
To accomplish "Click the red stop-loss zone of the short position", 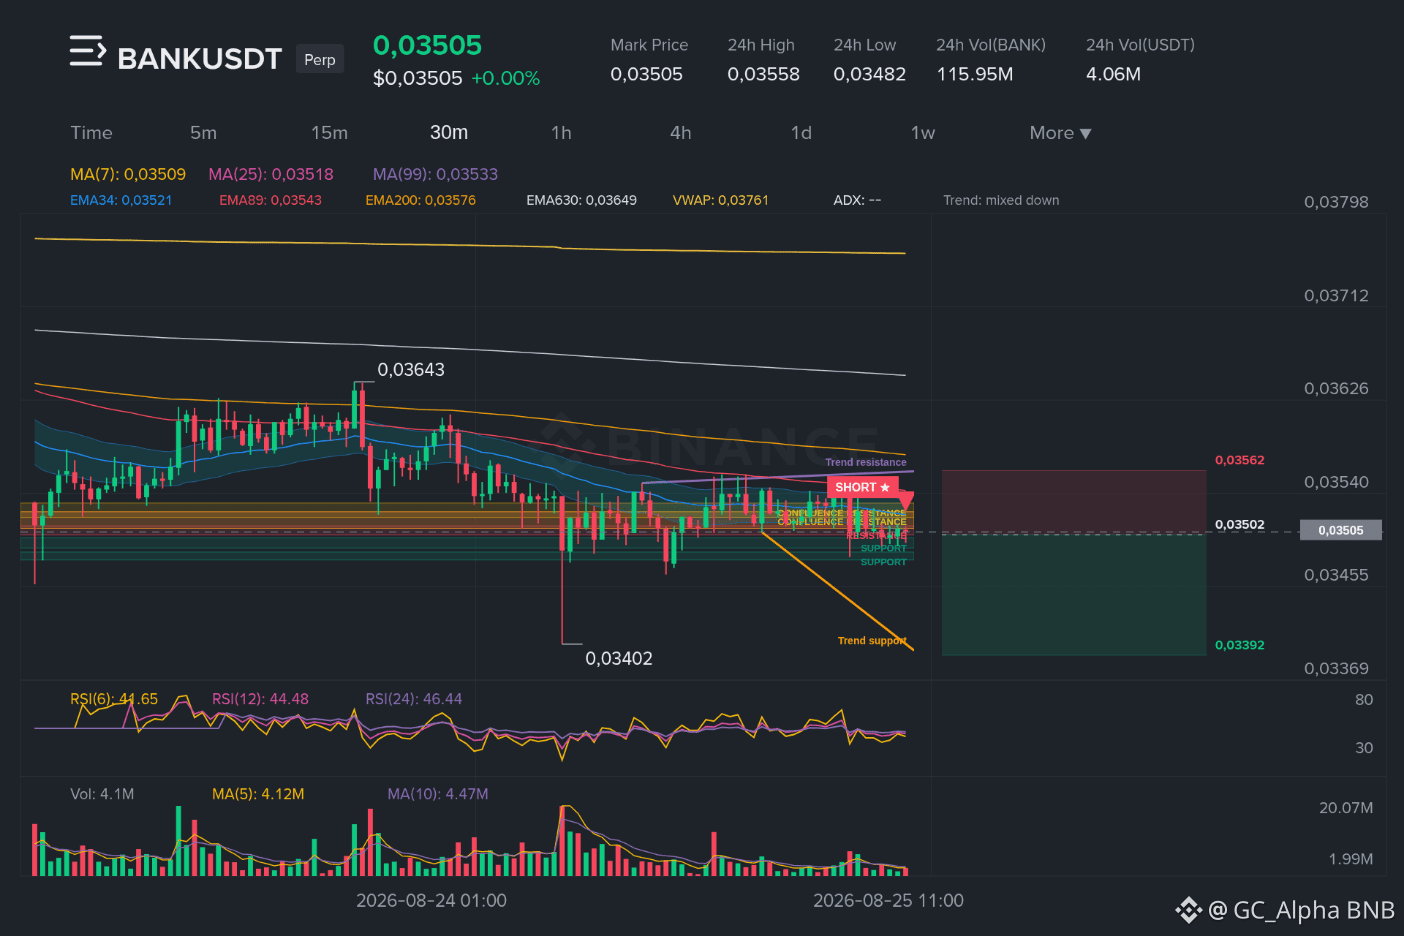I will tap(1074, 501).
